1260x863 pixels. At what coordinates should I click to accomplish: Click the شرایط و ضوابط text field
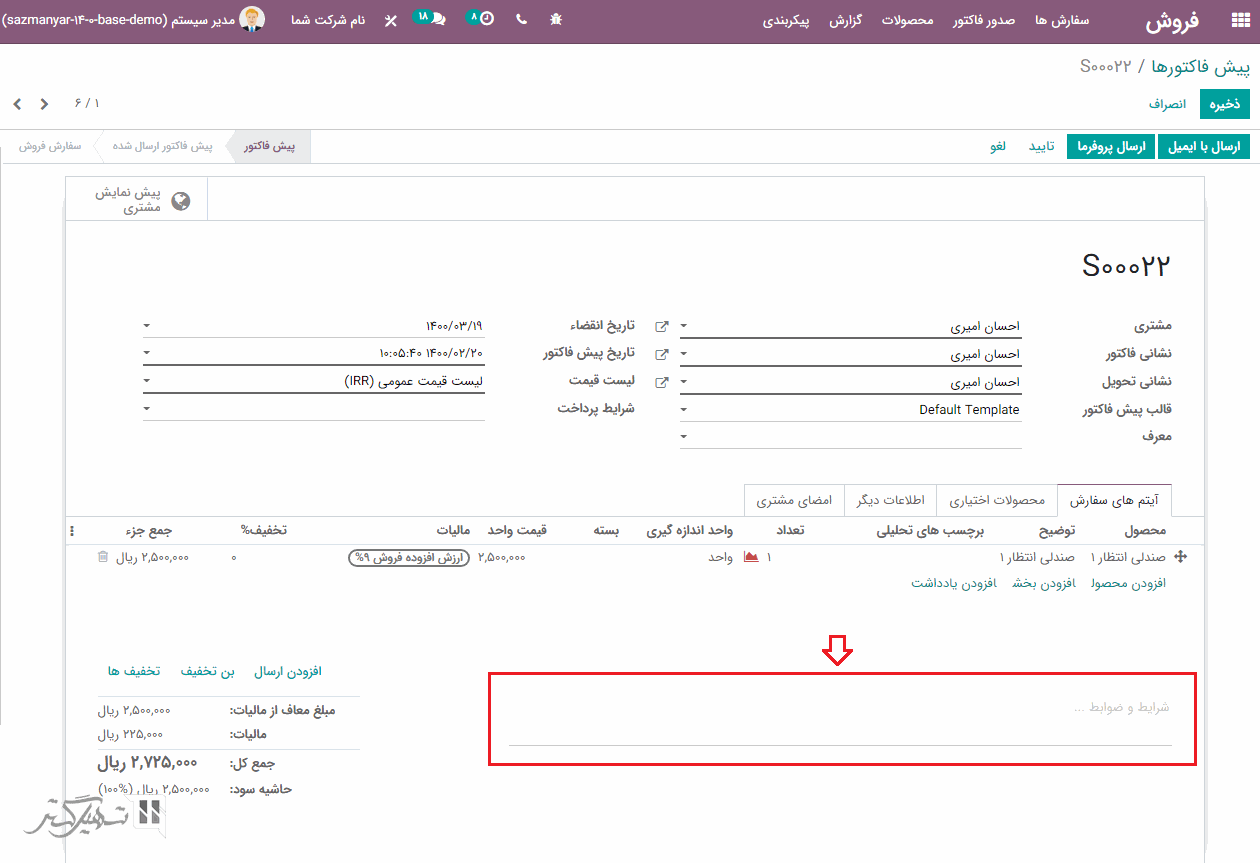pyautogui.click(x=840, y=708)
